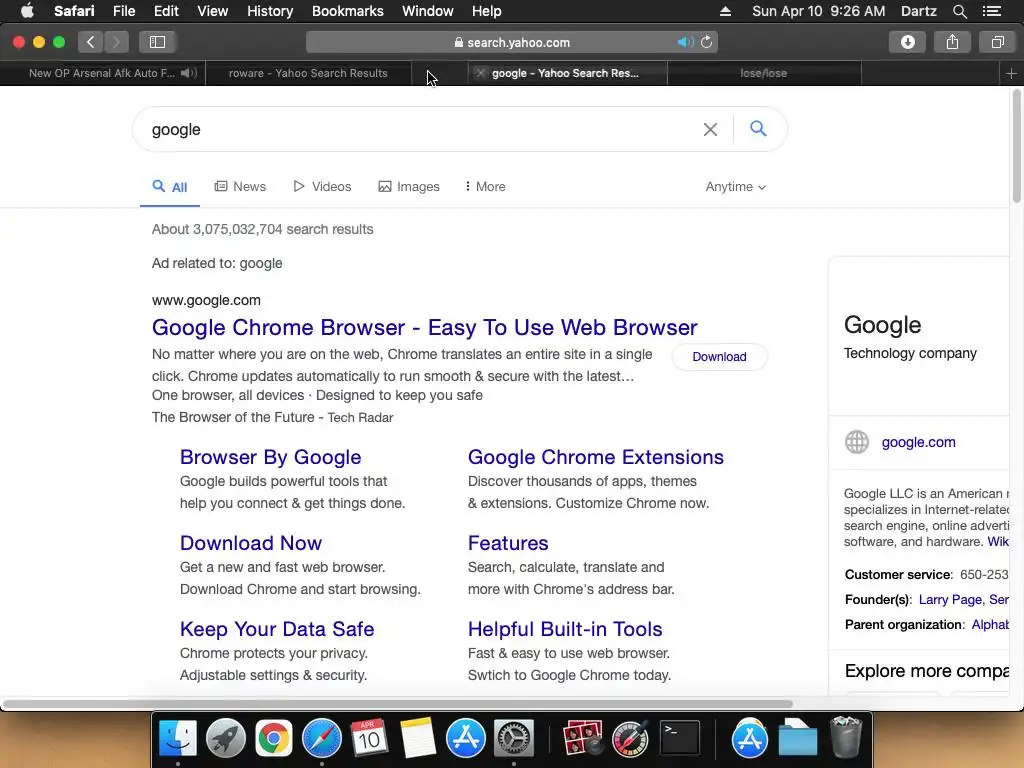Open the Safari menu
This screenshot has width=1024, height=768.
coord(74,11)
